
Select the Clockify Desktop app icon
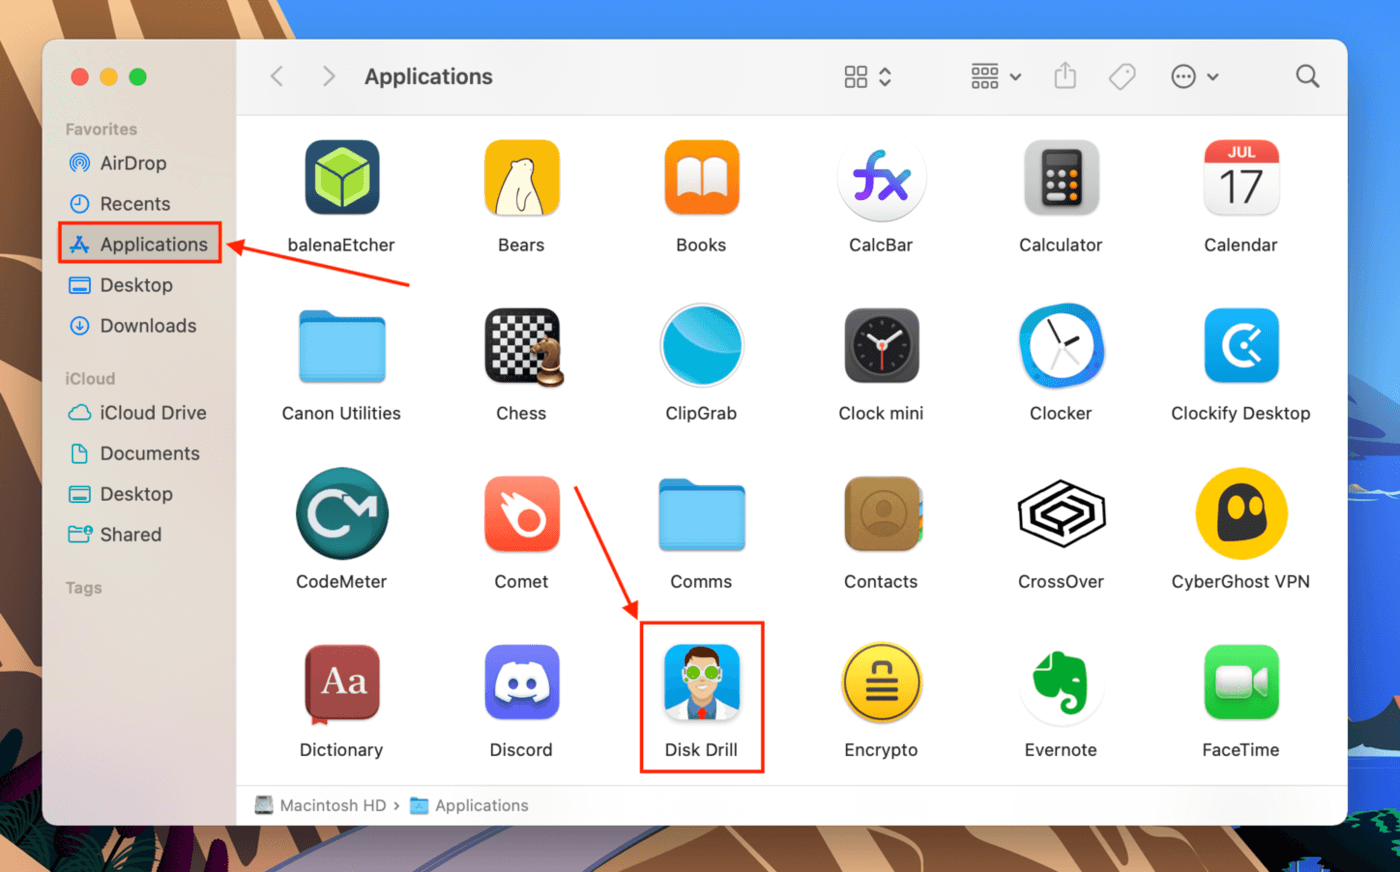(x=1241, y=346)
